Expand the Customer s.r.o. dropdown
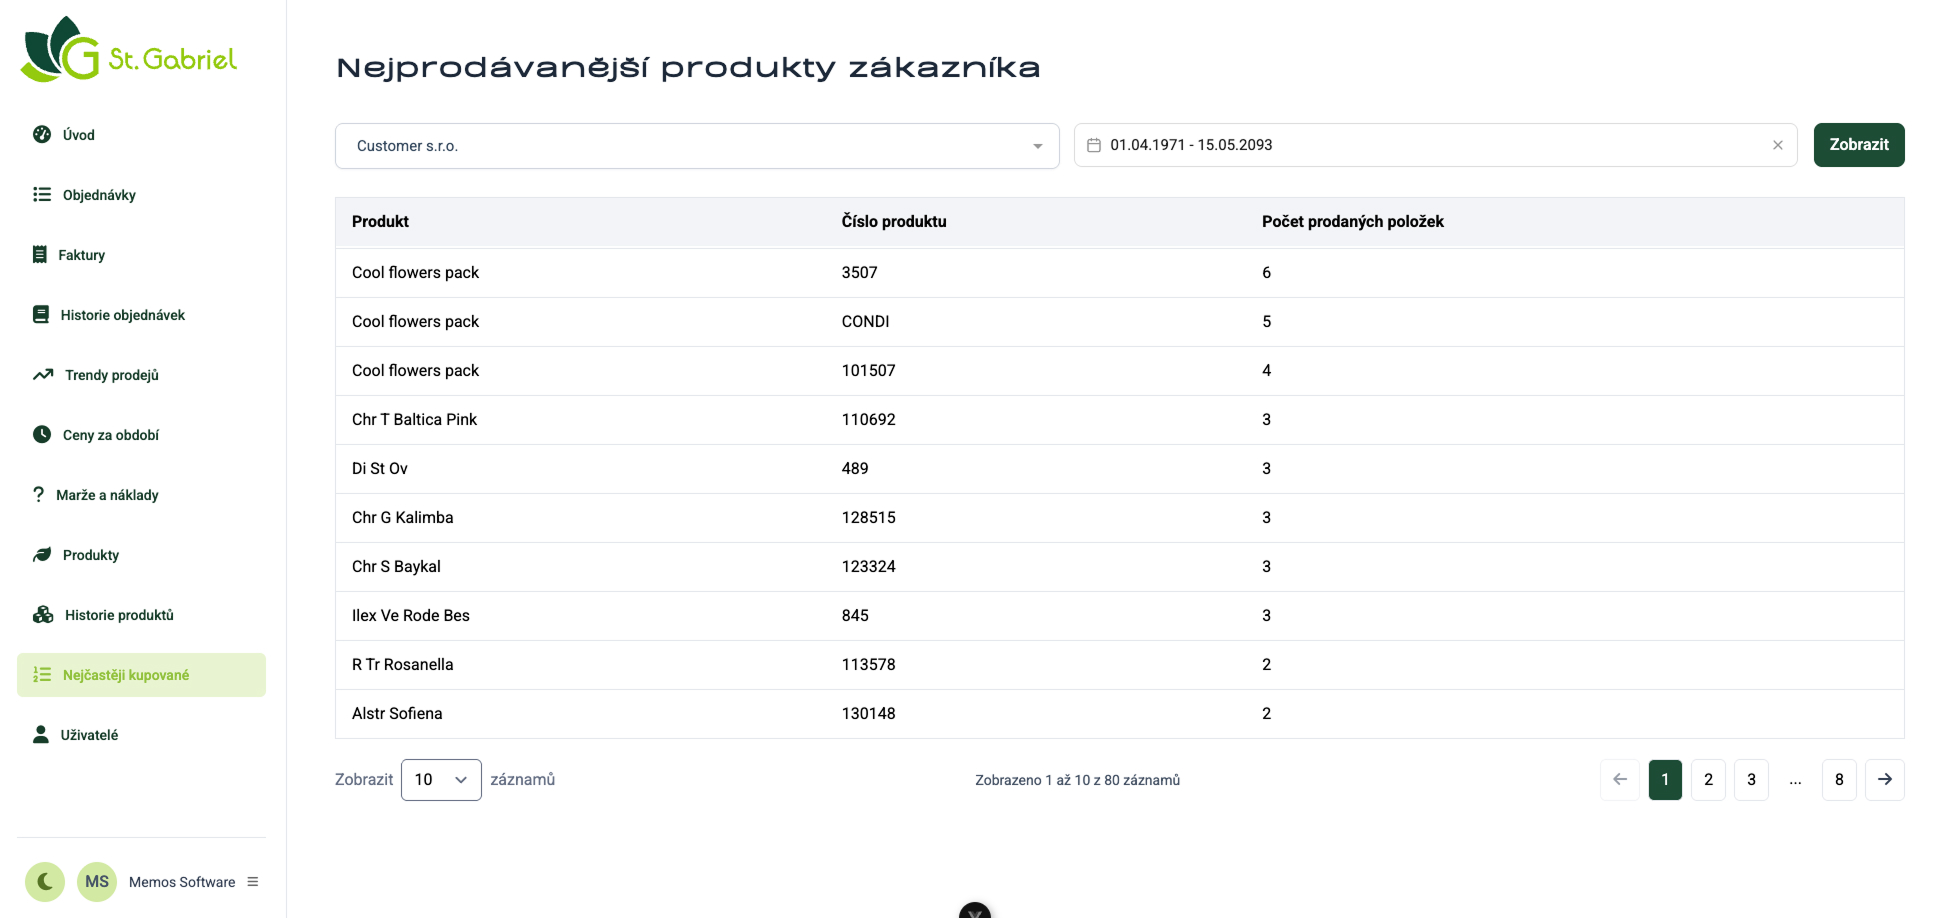1951x918 pixels. (x=697, y=146)
